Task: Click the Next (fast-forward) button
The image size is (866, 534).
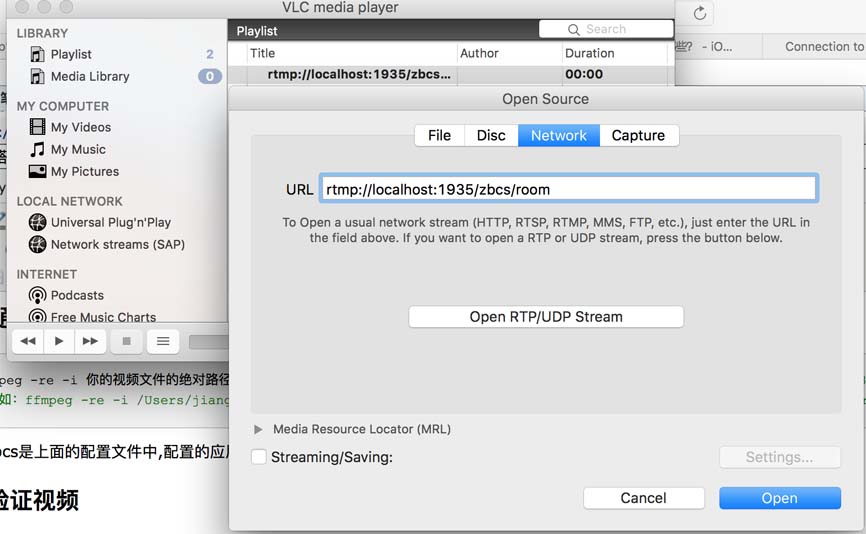Action: point(90,341)
